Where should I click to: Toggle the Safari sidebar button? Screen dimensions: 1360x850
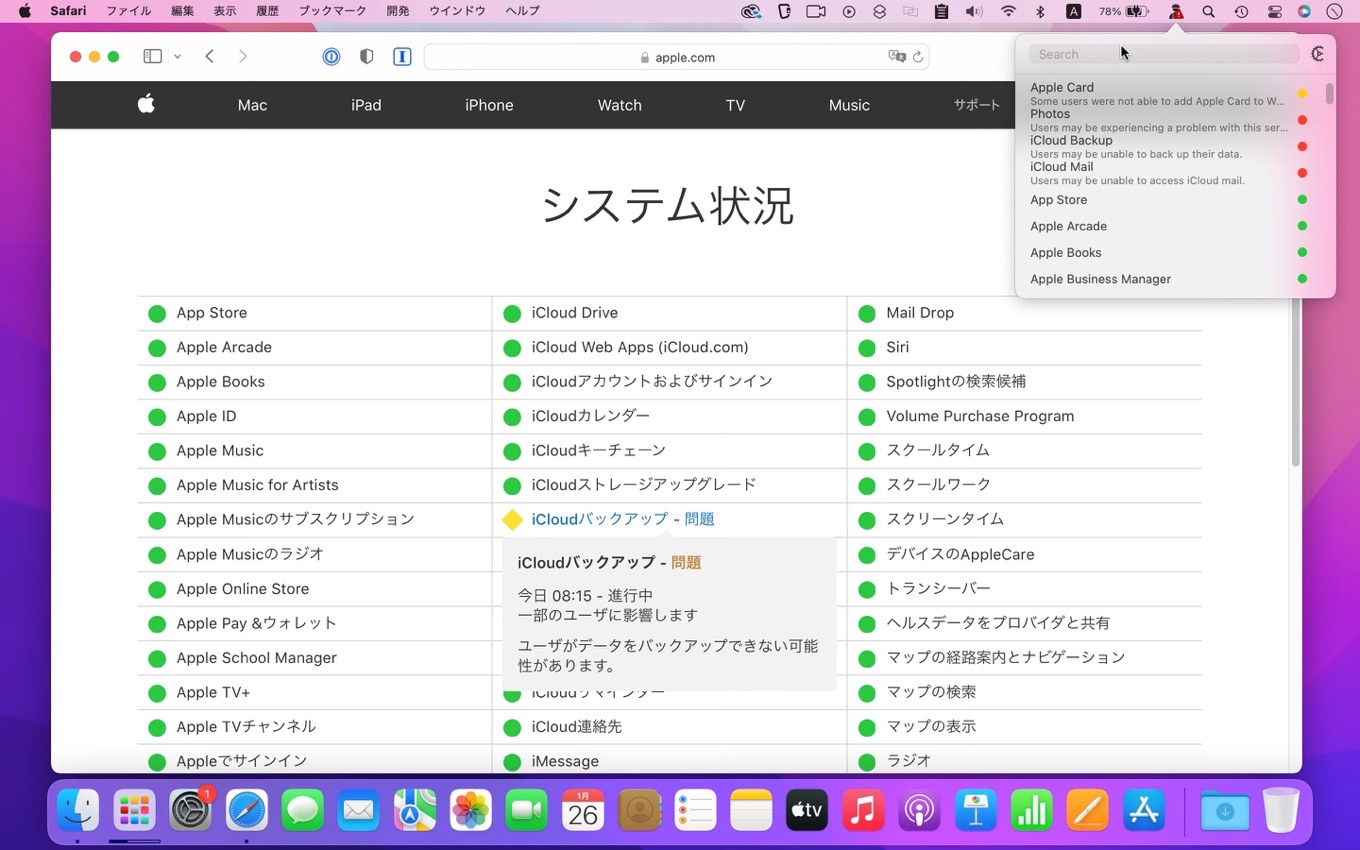click(153, 57)
